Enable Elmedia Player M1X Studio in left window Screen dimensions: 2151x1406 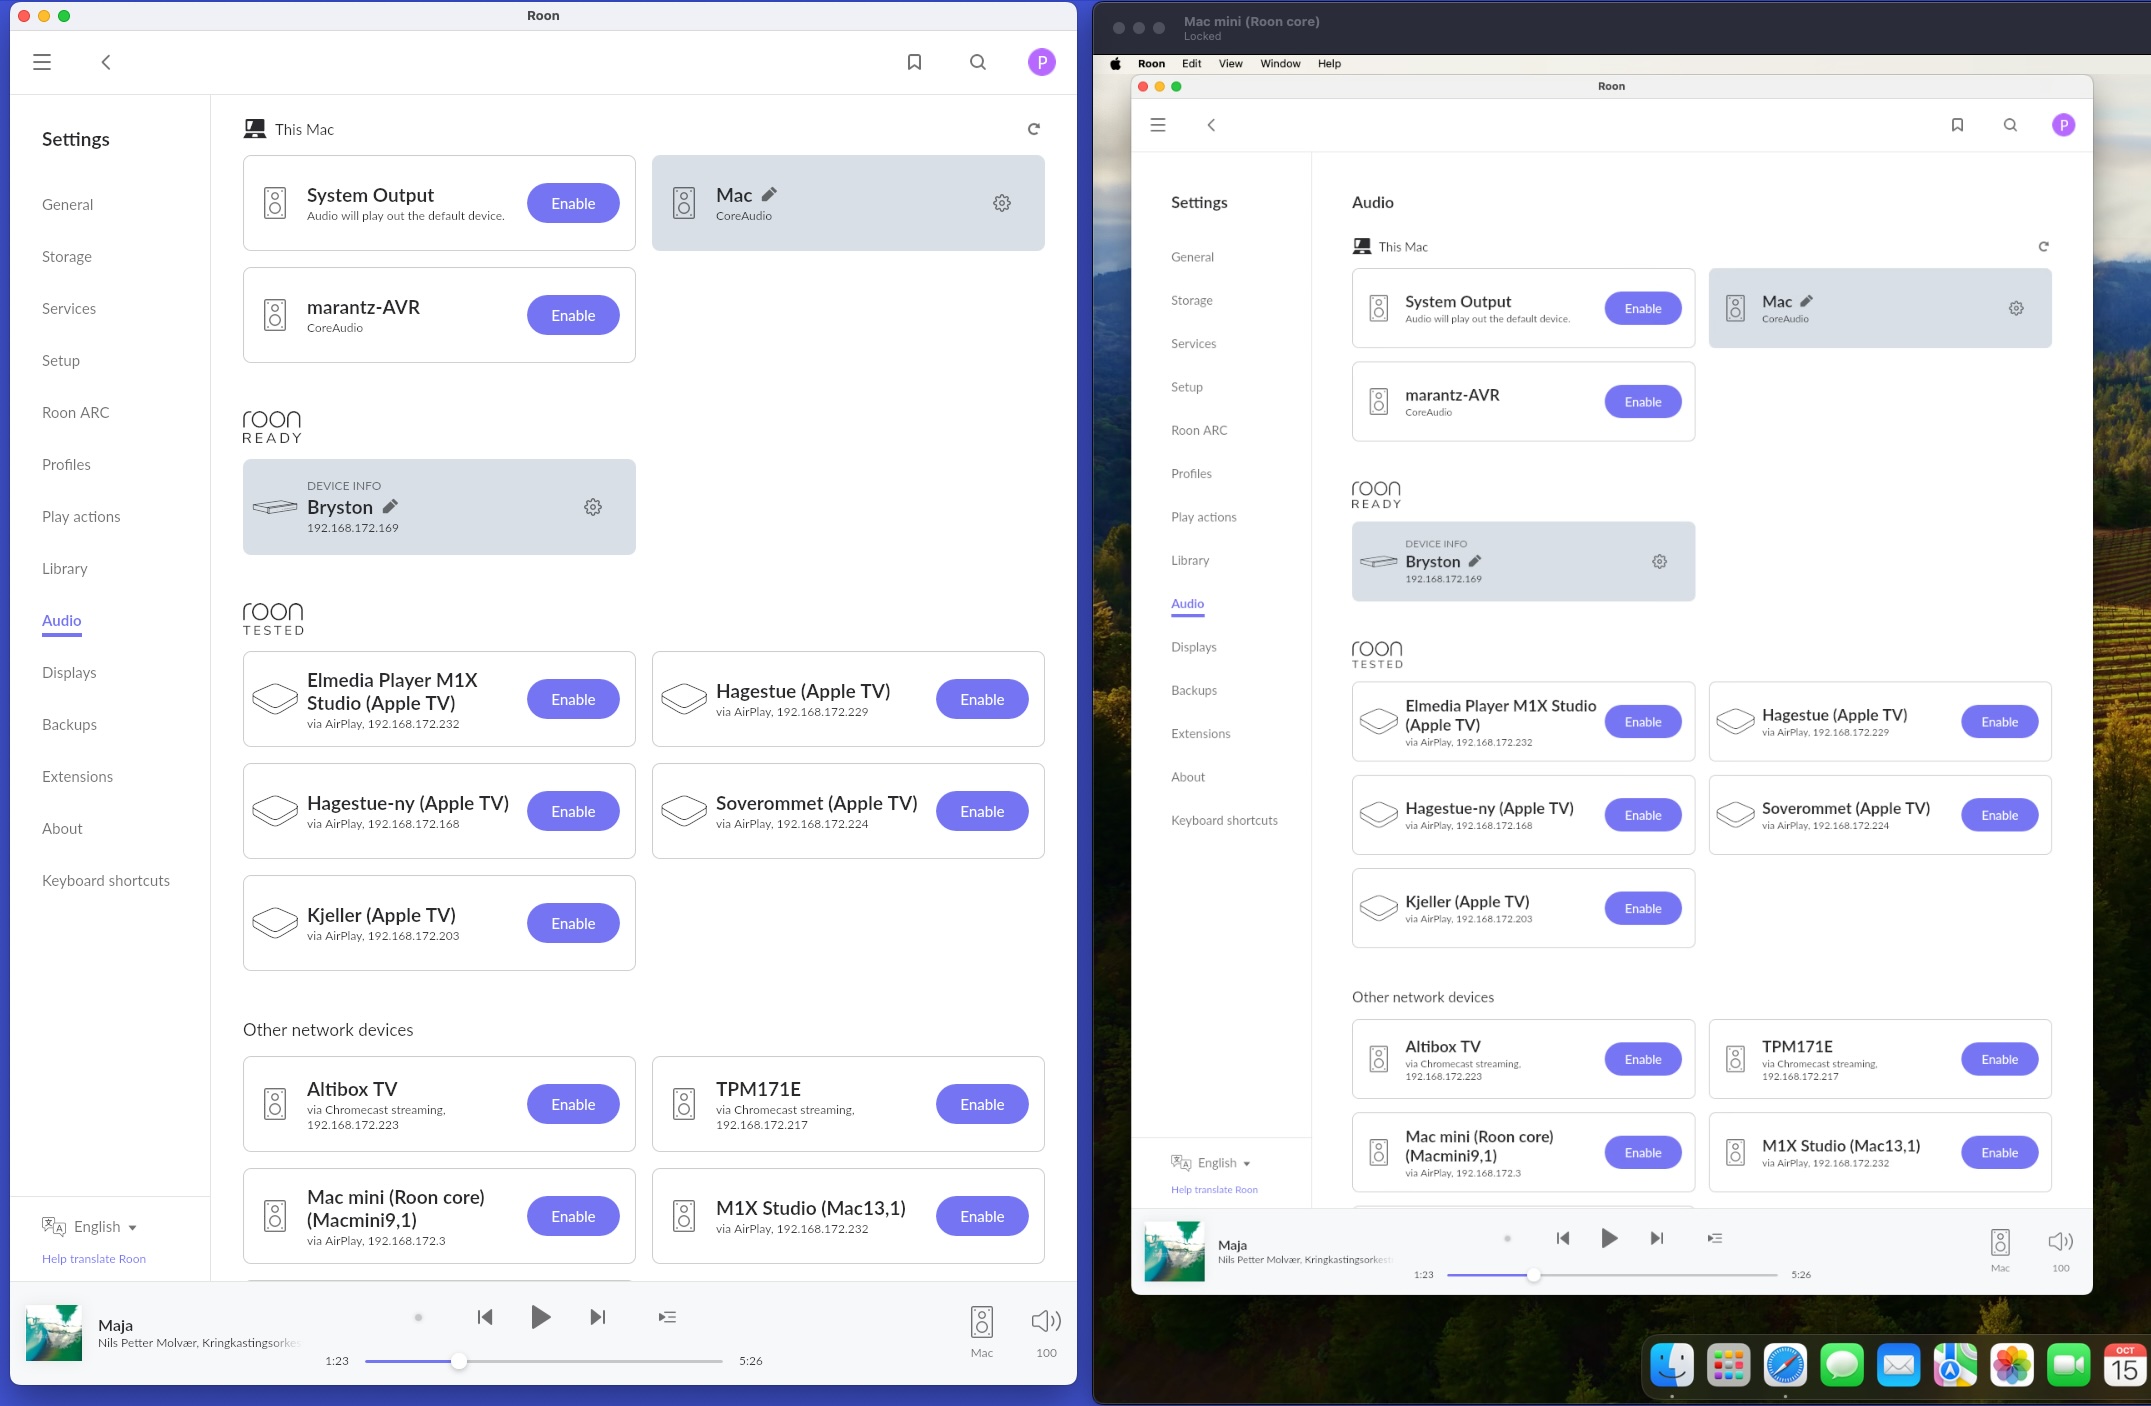point(573,699)
